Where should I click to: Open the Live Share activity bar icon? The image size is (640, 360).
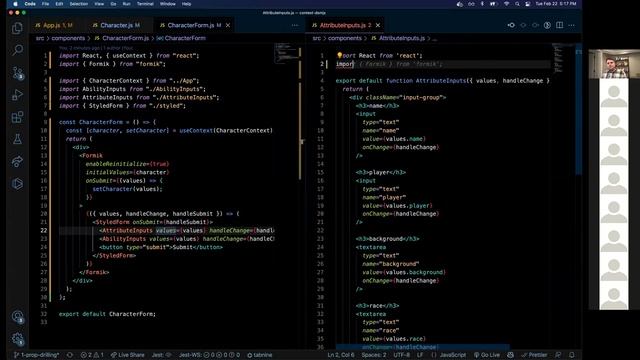coord(17,162)
